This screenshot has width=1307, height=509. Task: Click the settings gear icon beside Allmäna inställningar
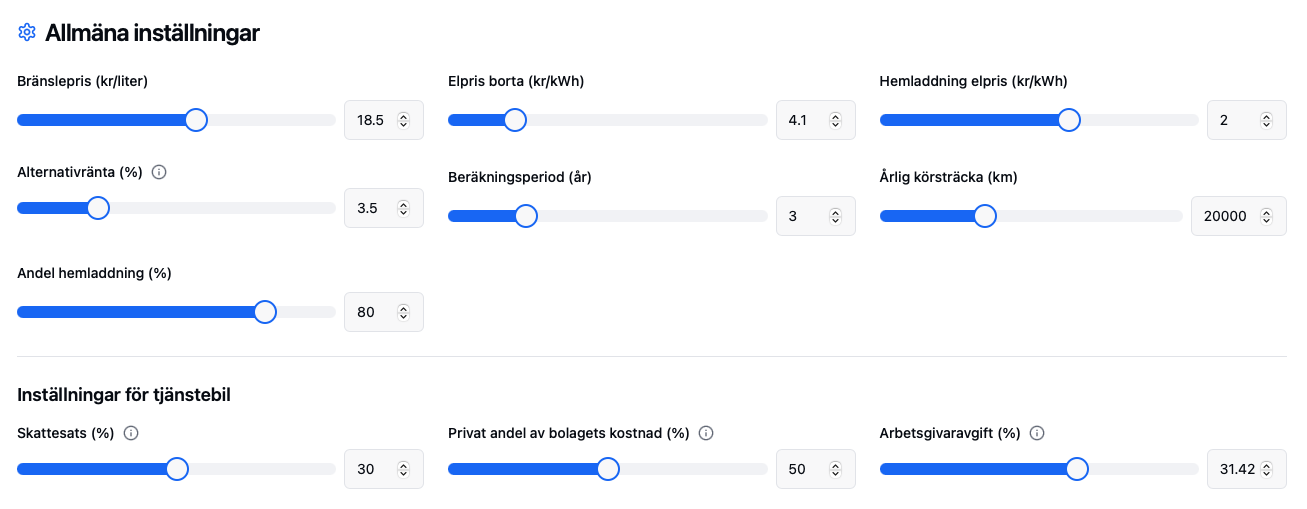tap(27, 33)
